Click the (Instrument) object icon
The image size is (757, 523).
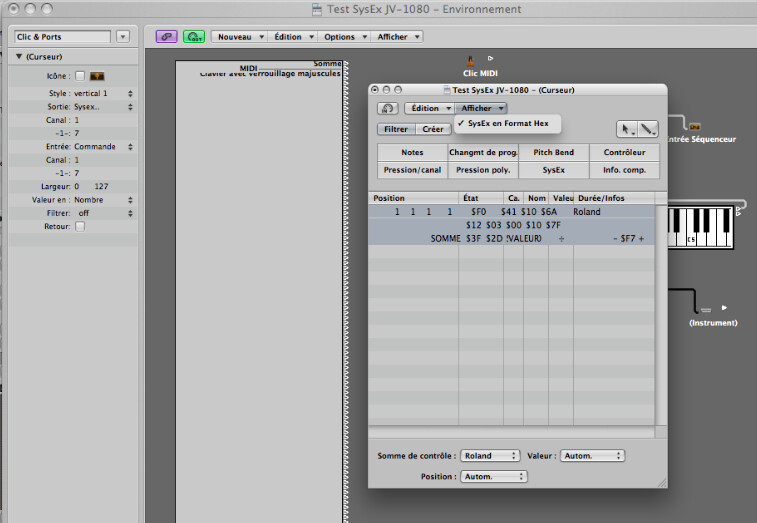(x=706, y=310)
